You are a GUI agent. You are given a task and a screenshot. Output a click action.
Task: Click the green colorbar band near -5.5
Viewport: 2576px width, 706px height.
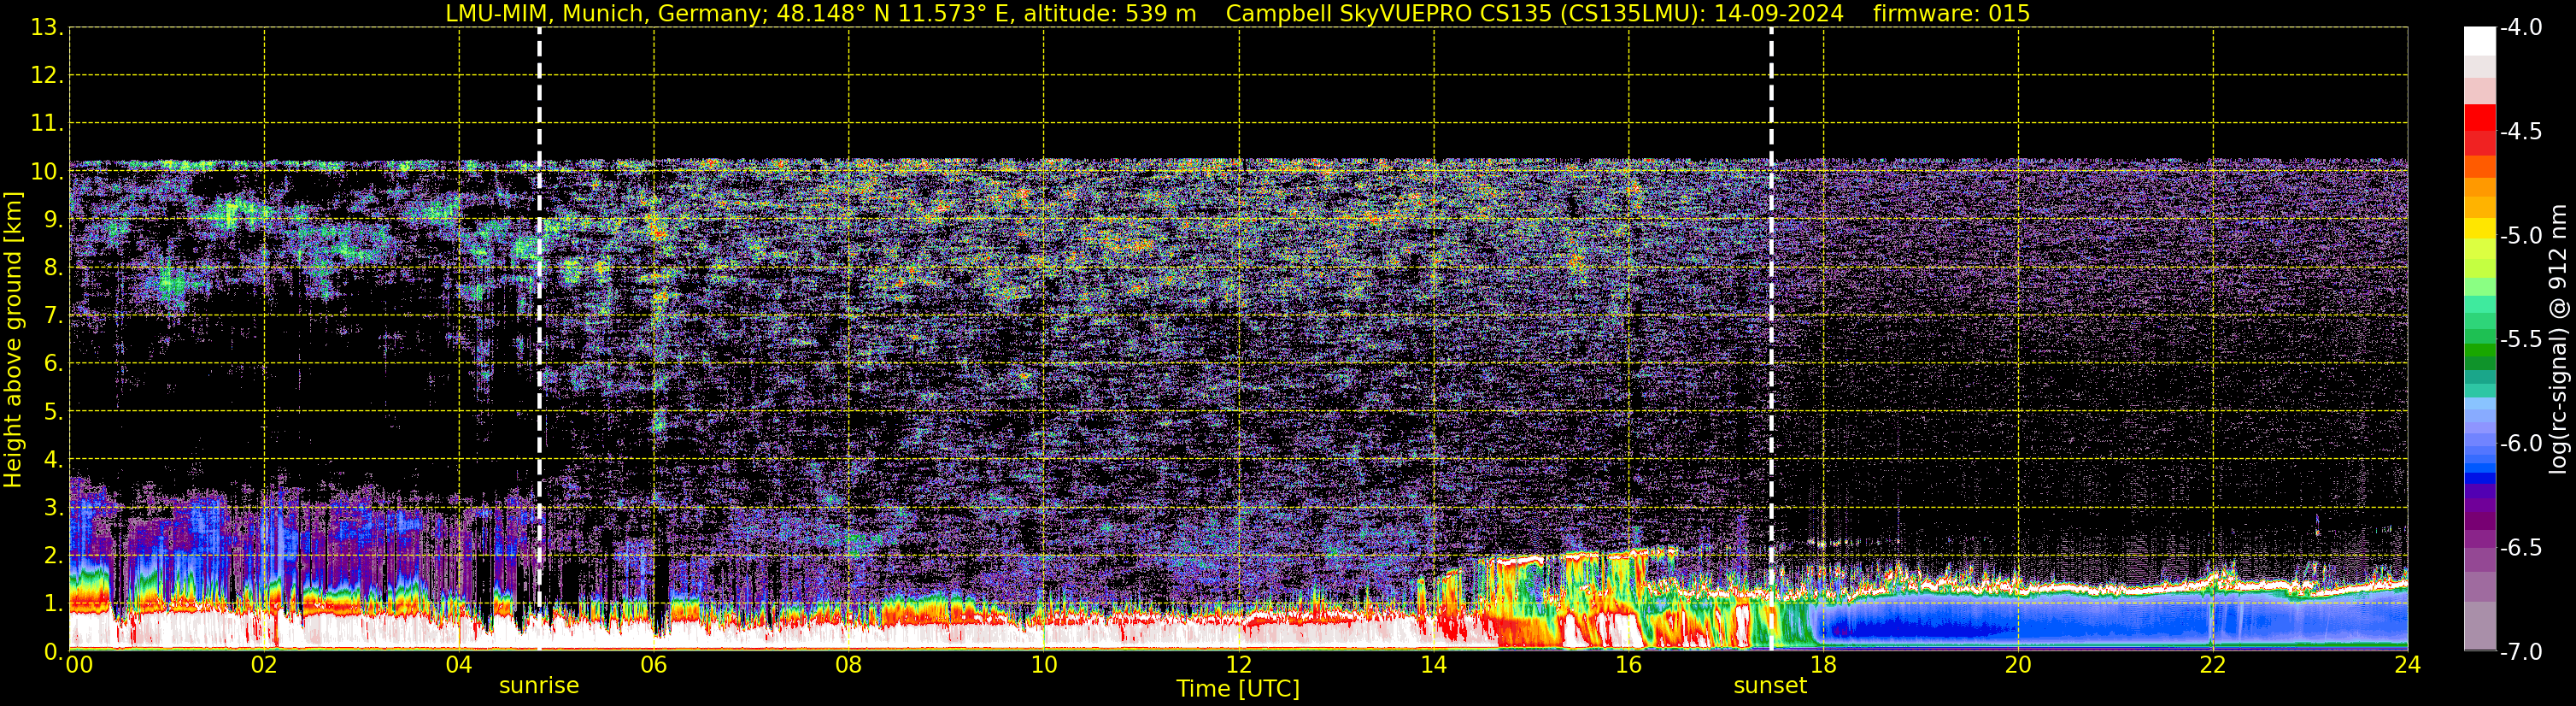click(x=2479, y=340)
